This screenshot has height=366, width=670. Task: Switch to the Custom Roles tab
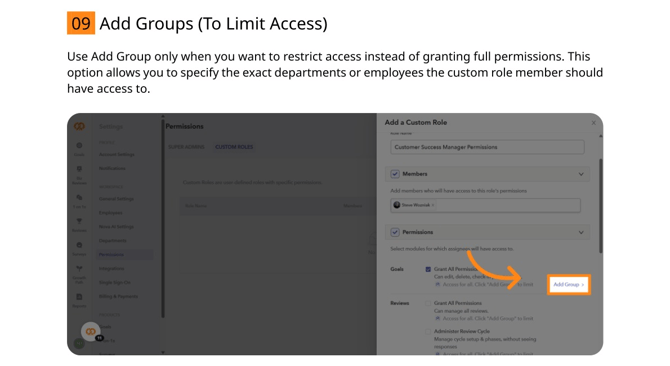(x=234, y=147)
